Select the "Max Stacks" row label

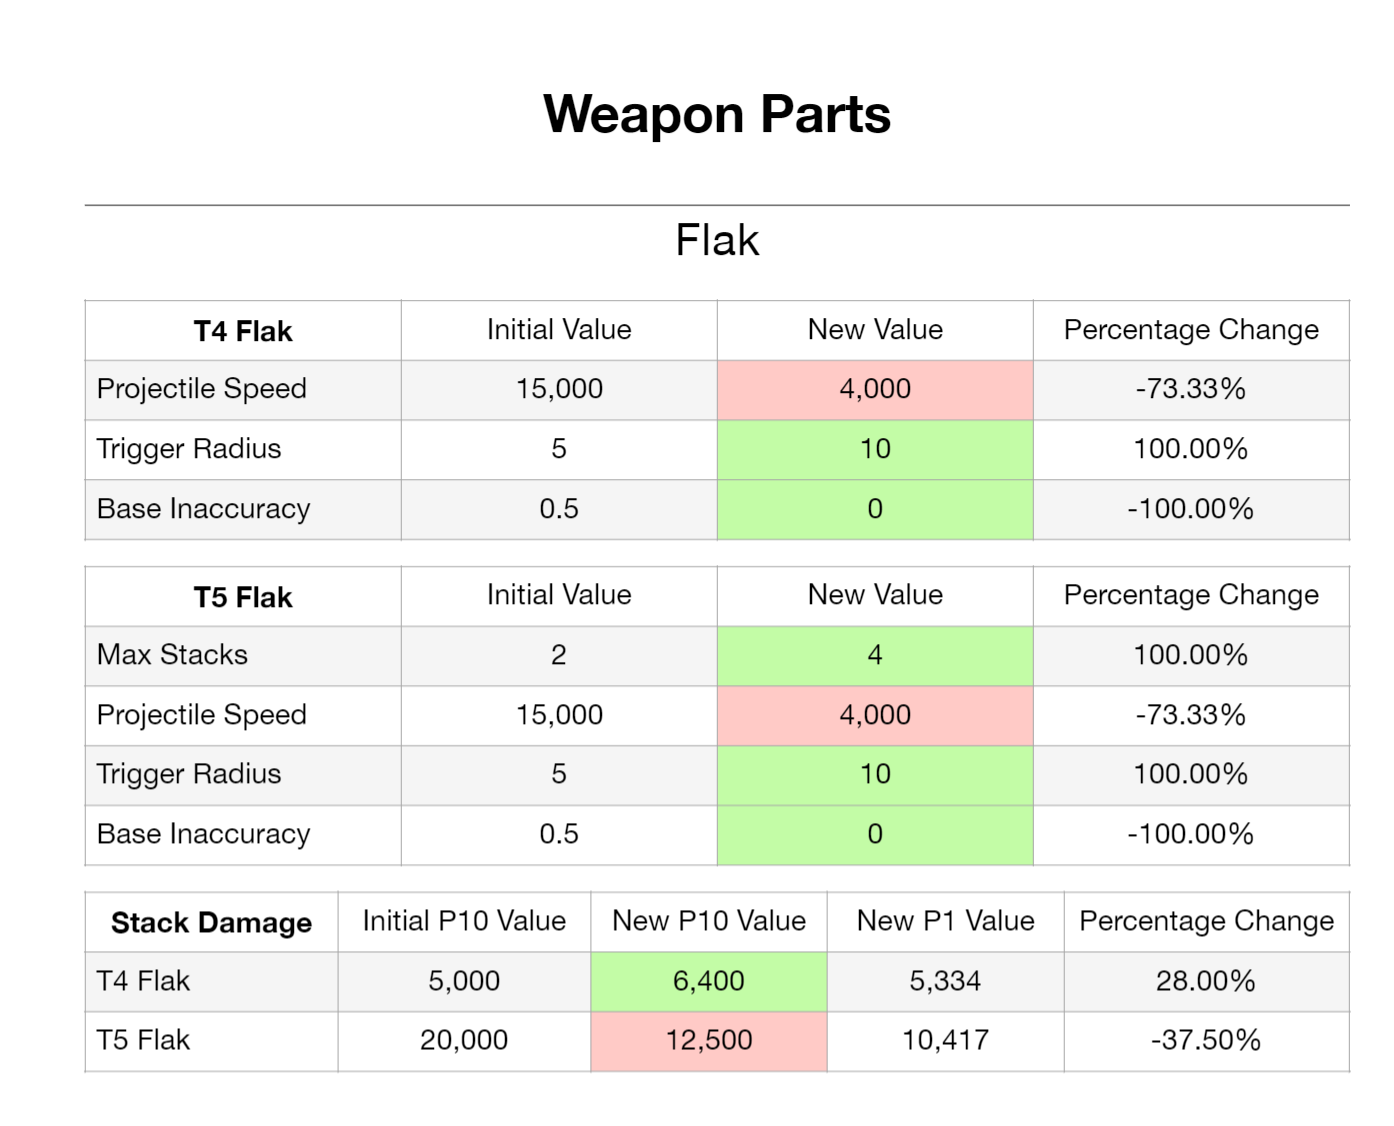coord(173,655)
